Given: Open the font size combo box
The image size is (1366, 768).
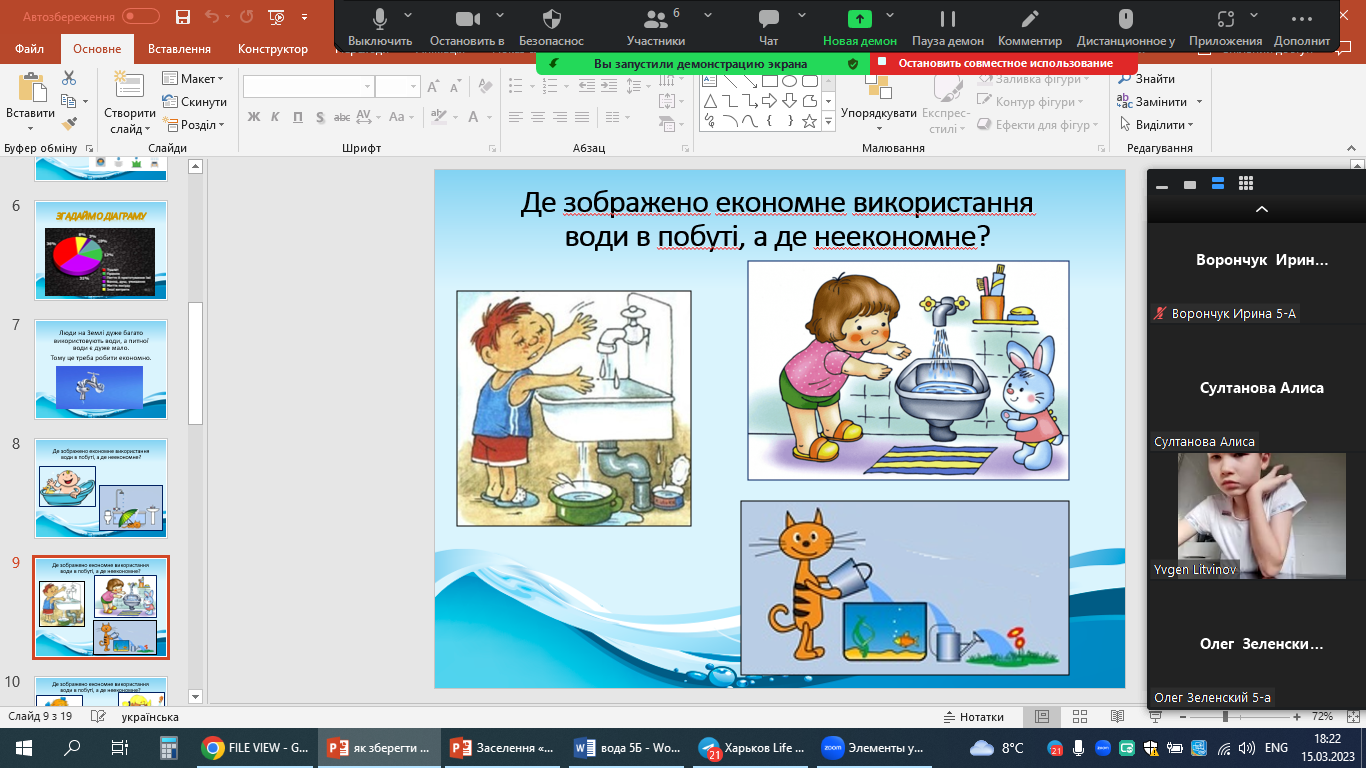Looking at the screenshot, I should pos(398,87).
